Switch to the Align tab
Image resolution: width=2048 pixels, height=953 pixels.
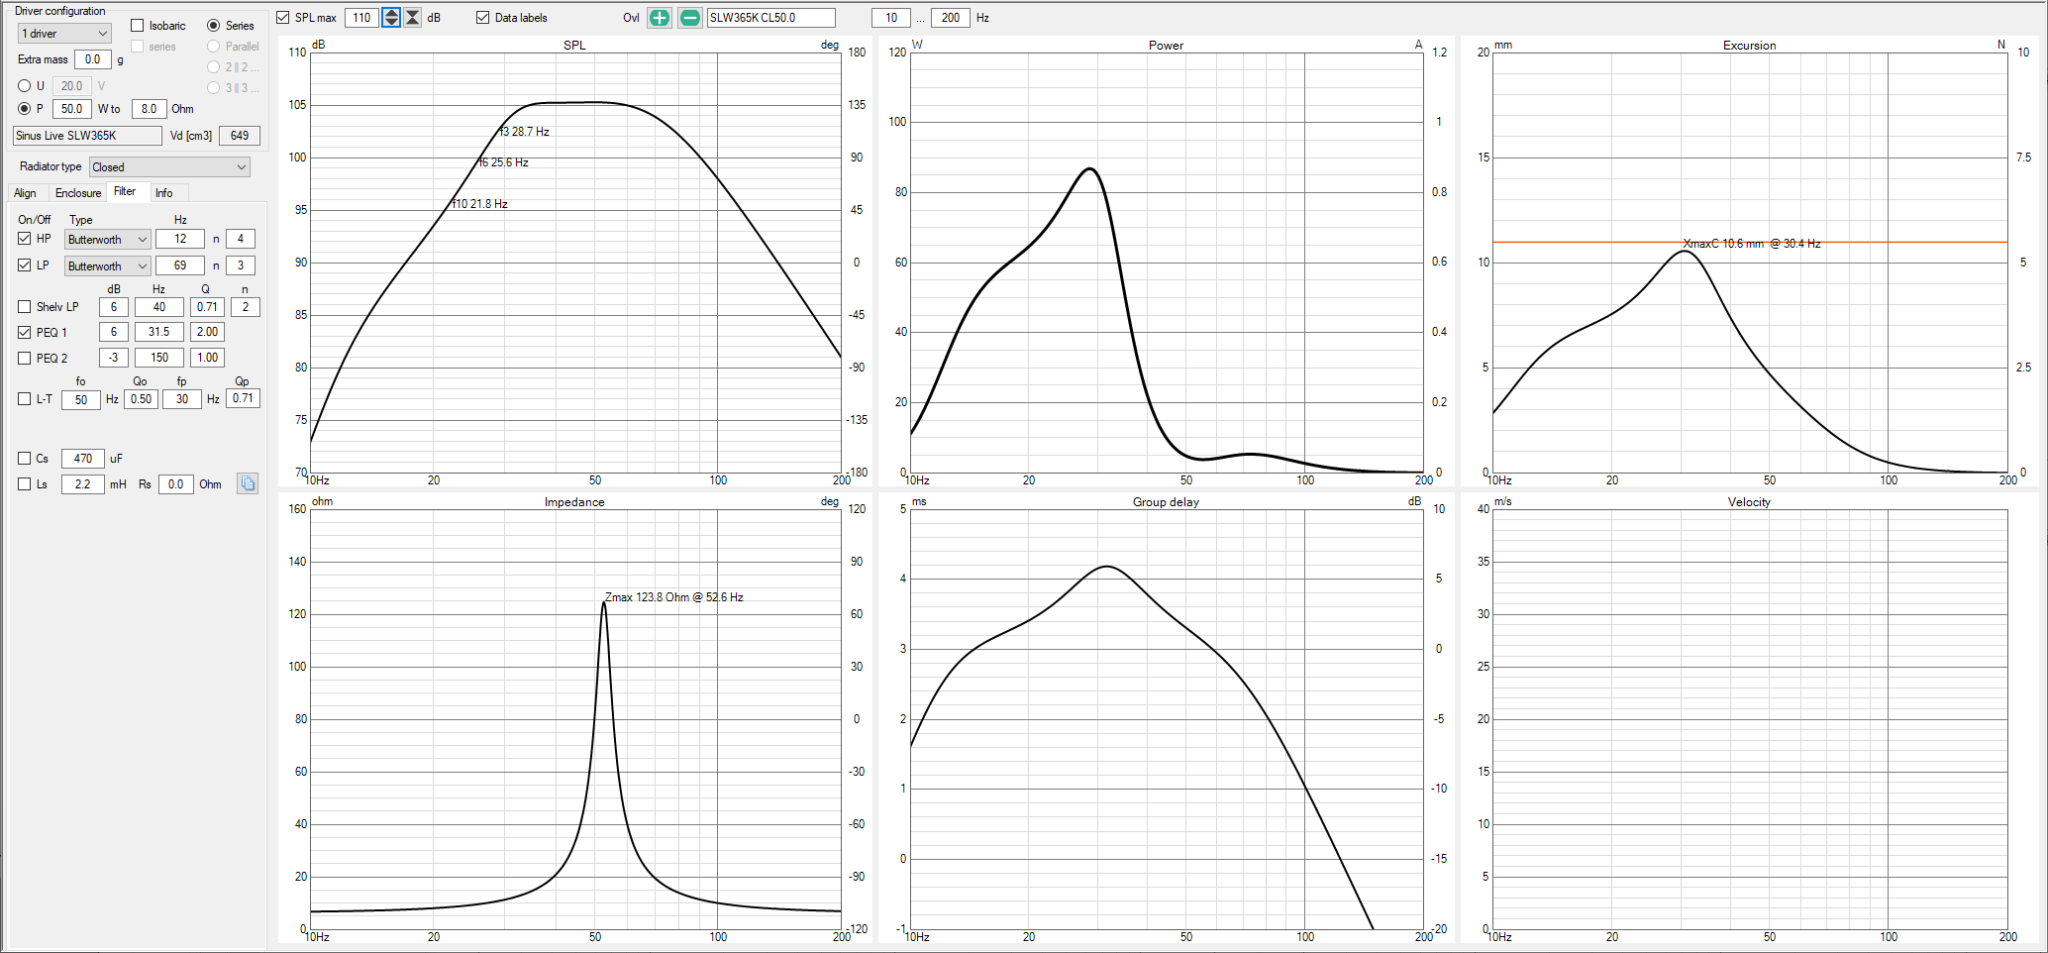(25, 193)
